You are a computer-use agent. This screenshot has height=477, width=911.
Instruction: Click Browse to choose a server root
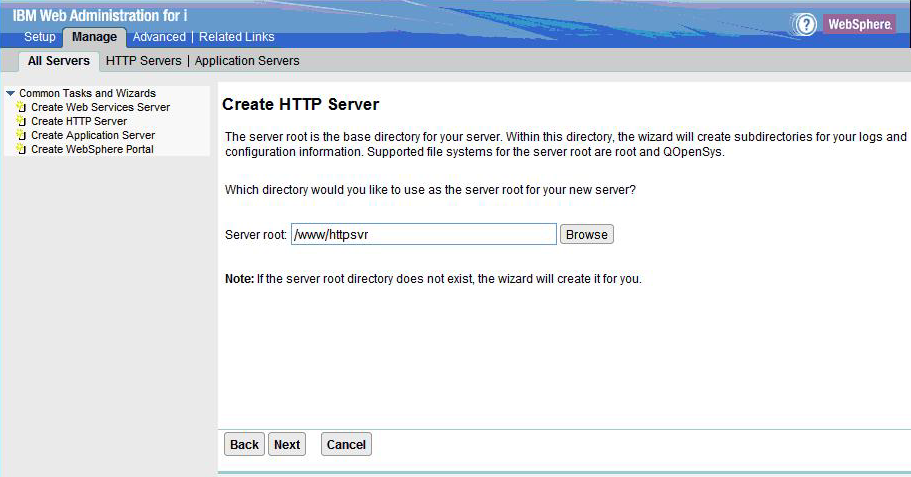[587, 234]
